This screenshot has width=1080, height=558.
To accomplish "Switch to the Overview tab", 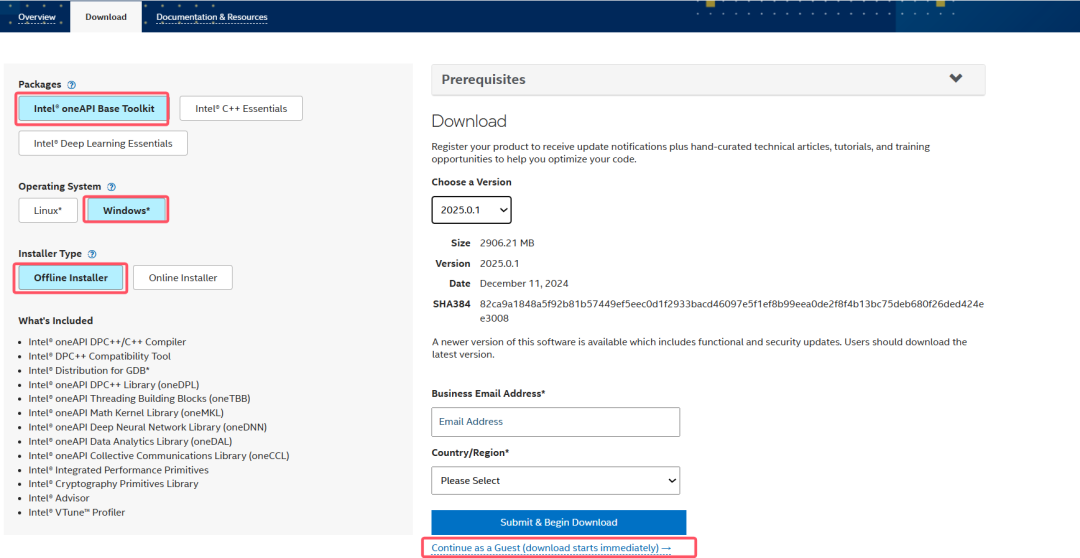I will click(x=37, y=17).
